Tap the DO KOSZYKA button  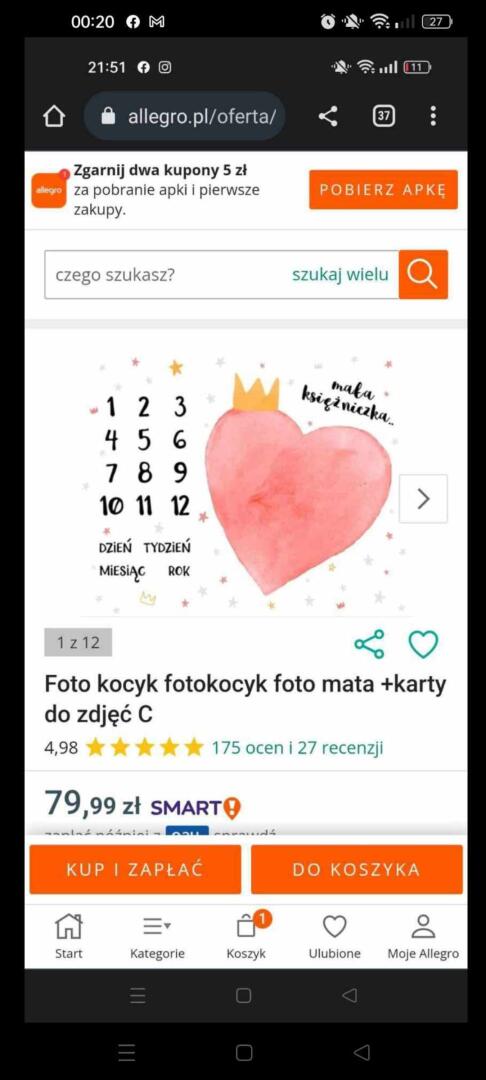(x=357, y=869)
